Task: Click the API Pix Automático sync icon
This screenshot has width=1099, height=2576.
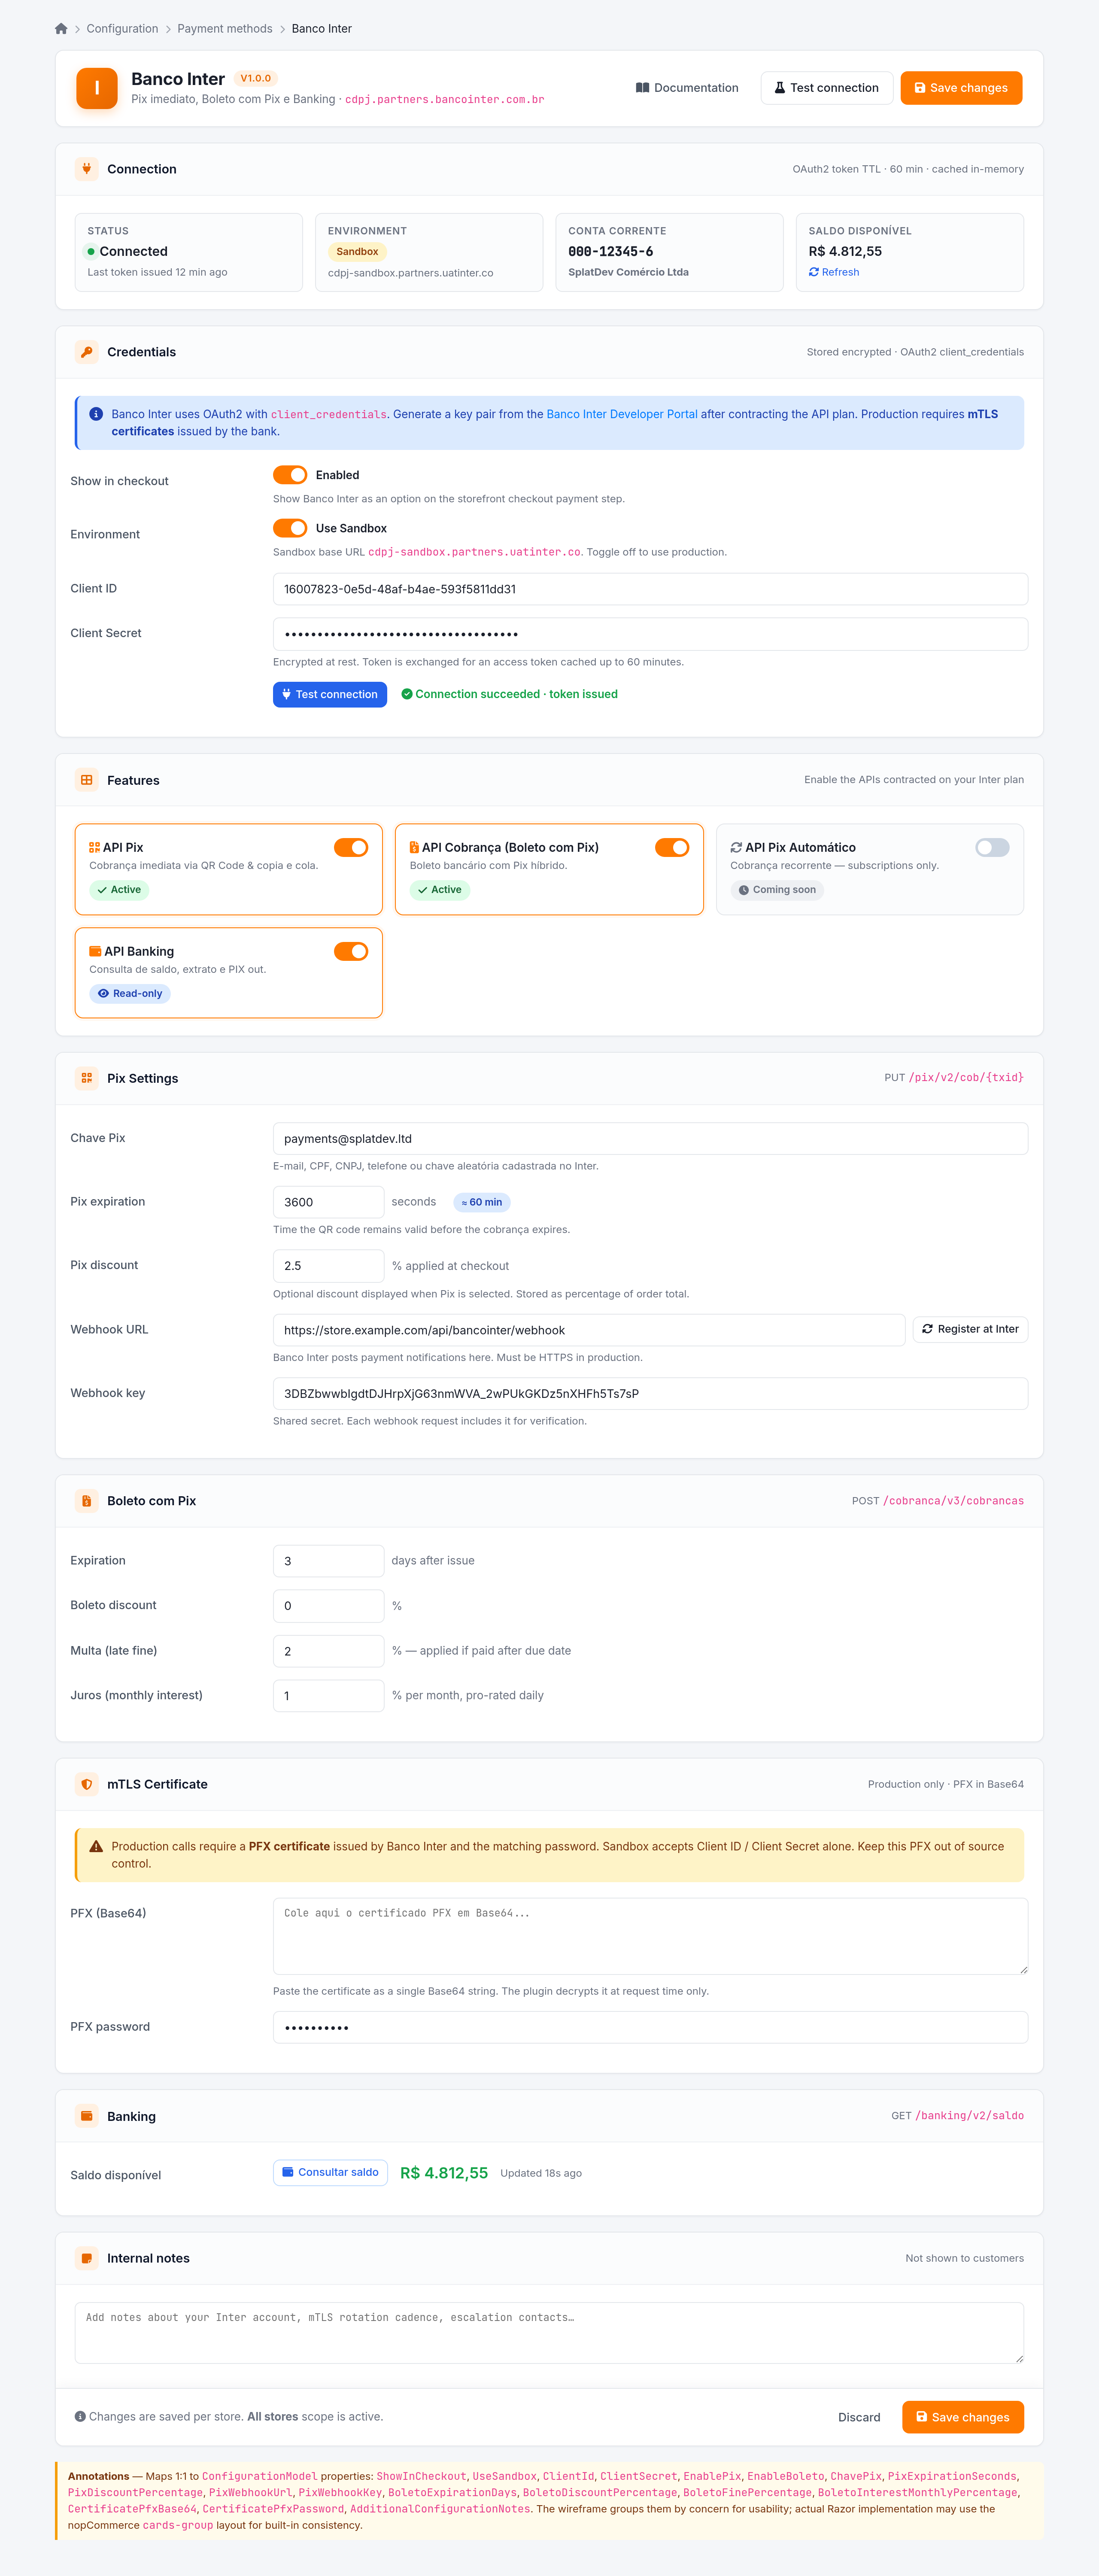Action: [x=736, y=848]
